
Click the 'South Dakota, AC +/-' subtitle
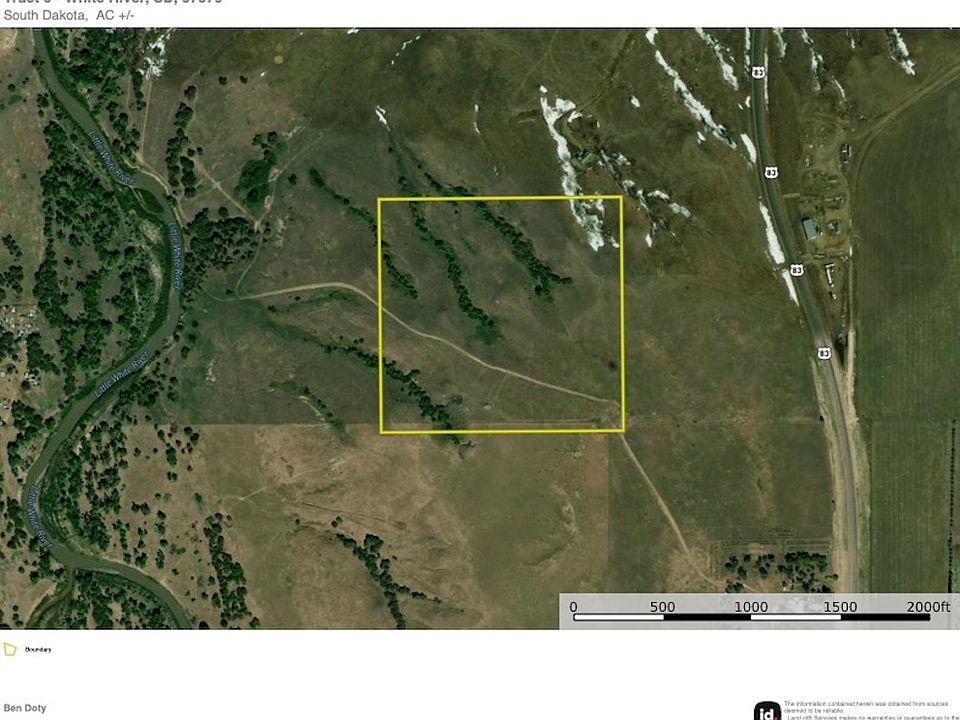(x=69, y=15)
